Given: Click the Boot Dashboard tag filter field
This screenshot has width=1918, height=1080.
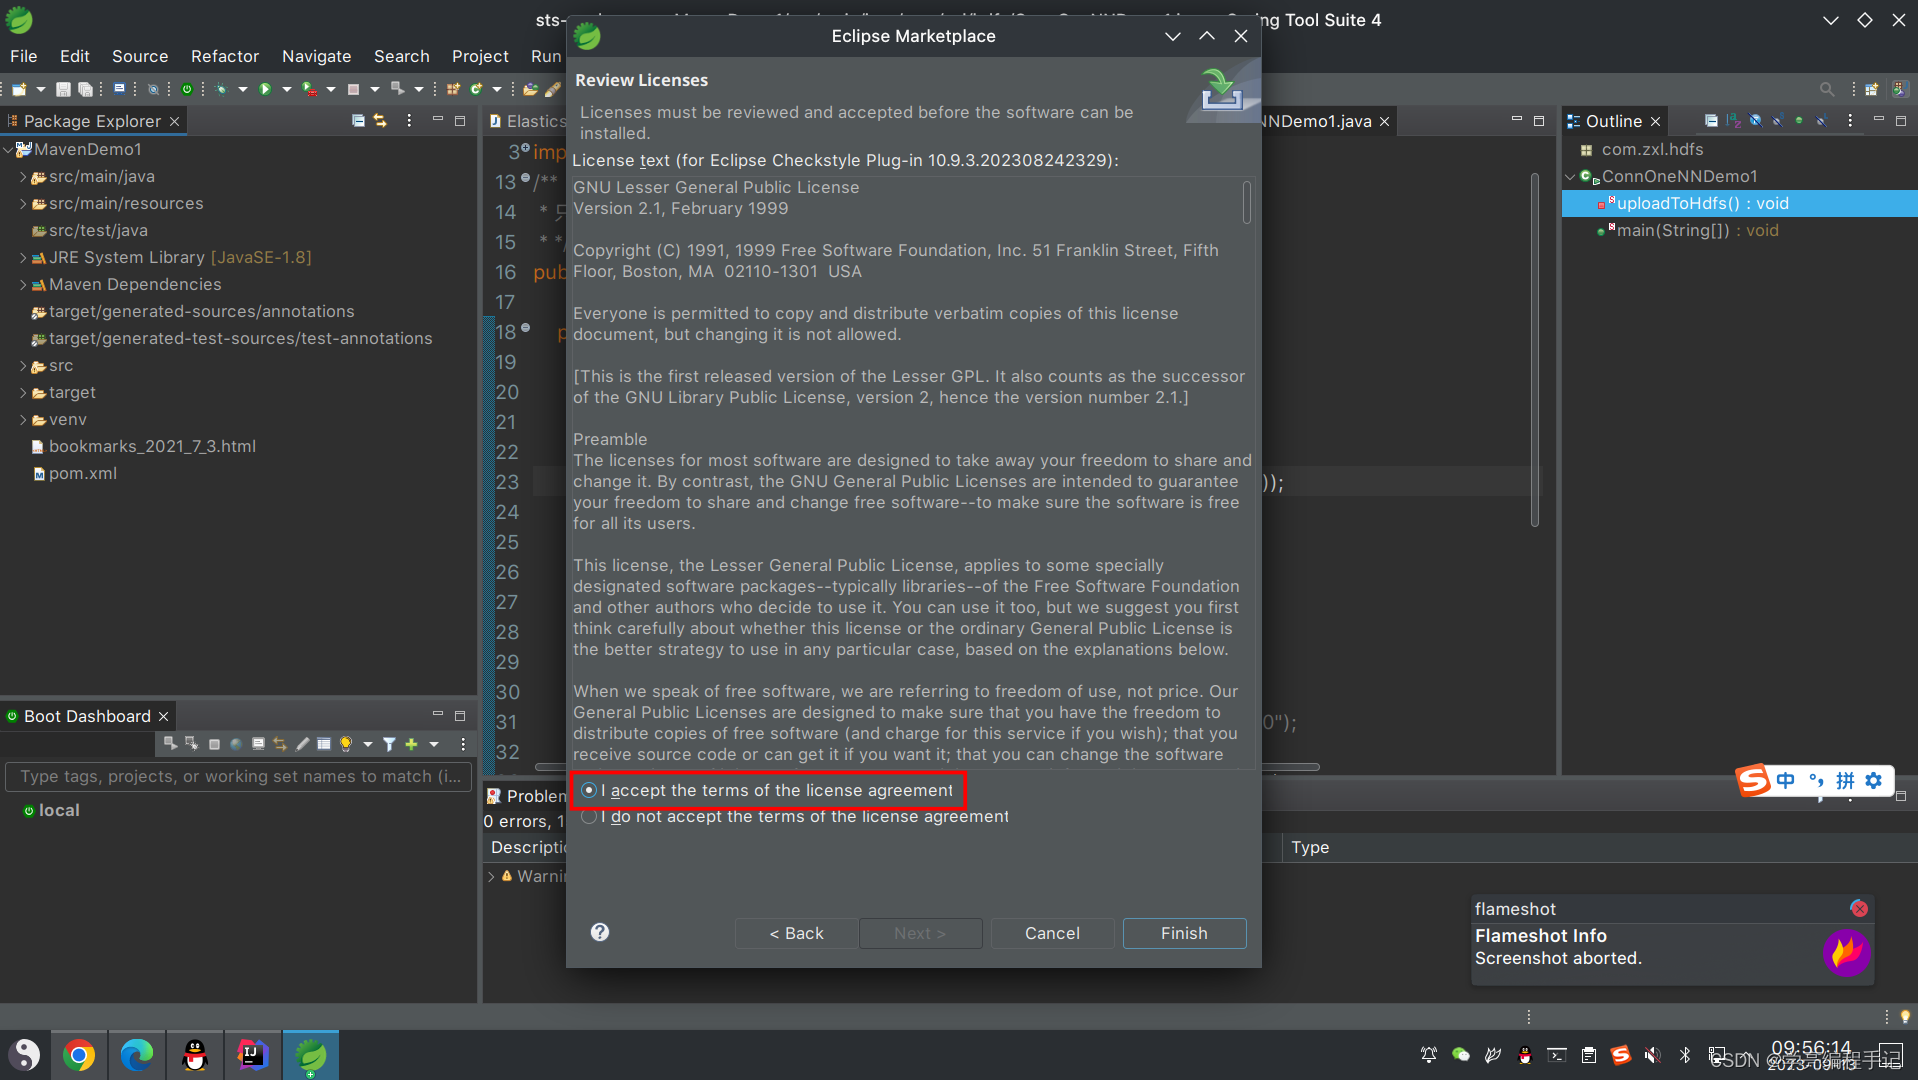Looking at the screenshot, I should [x=238, y=776].
